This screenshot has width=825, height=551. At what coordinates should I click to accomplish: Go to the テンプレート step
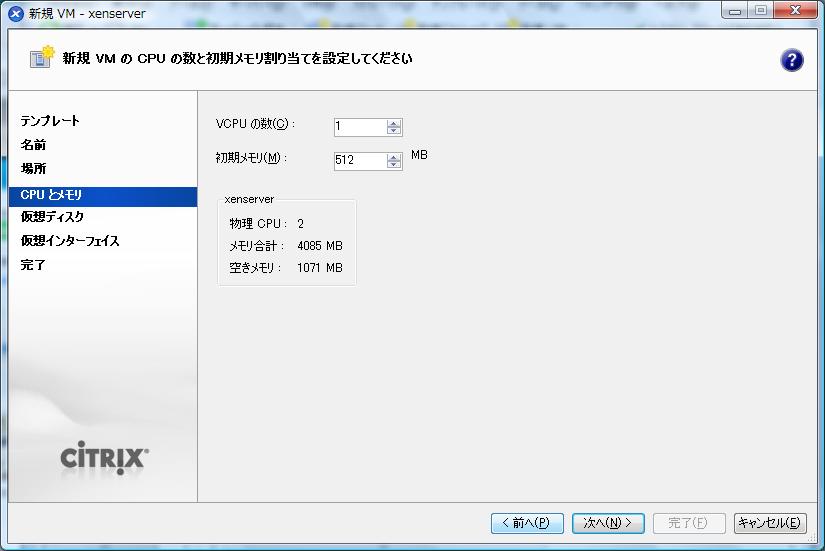point(50,121)
